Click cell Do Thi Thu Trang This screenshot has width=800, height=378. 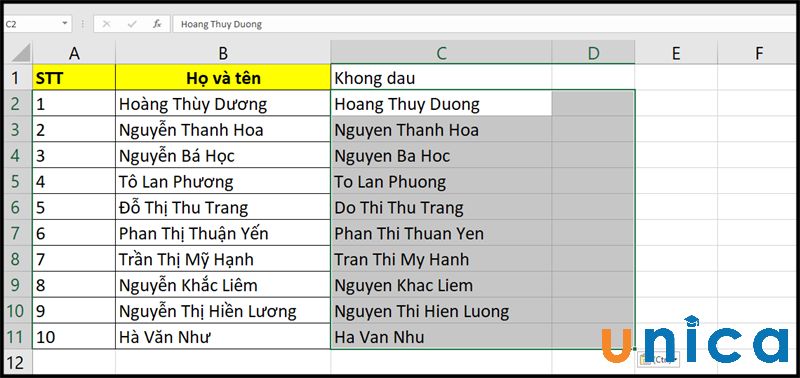click(x=441, y=207)
